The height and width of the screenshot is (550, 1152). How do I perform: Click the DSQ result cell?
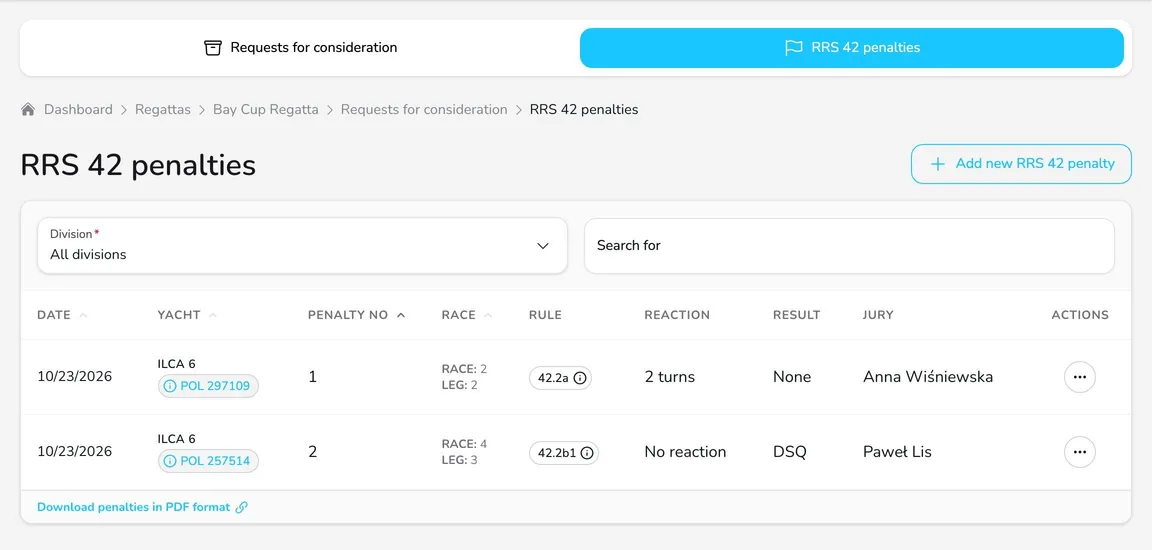[789, 452]
